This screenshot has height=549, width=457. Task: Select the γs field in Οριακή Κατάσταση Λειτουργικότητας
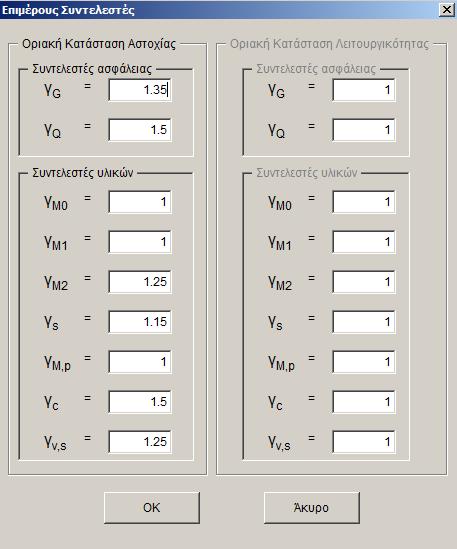pyautogui.click(x=364, y=322)
